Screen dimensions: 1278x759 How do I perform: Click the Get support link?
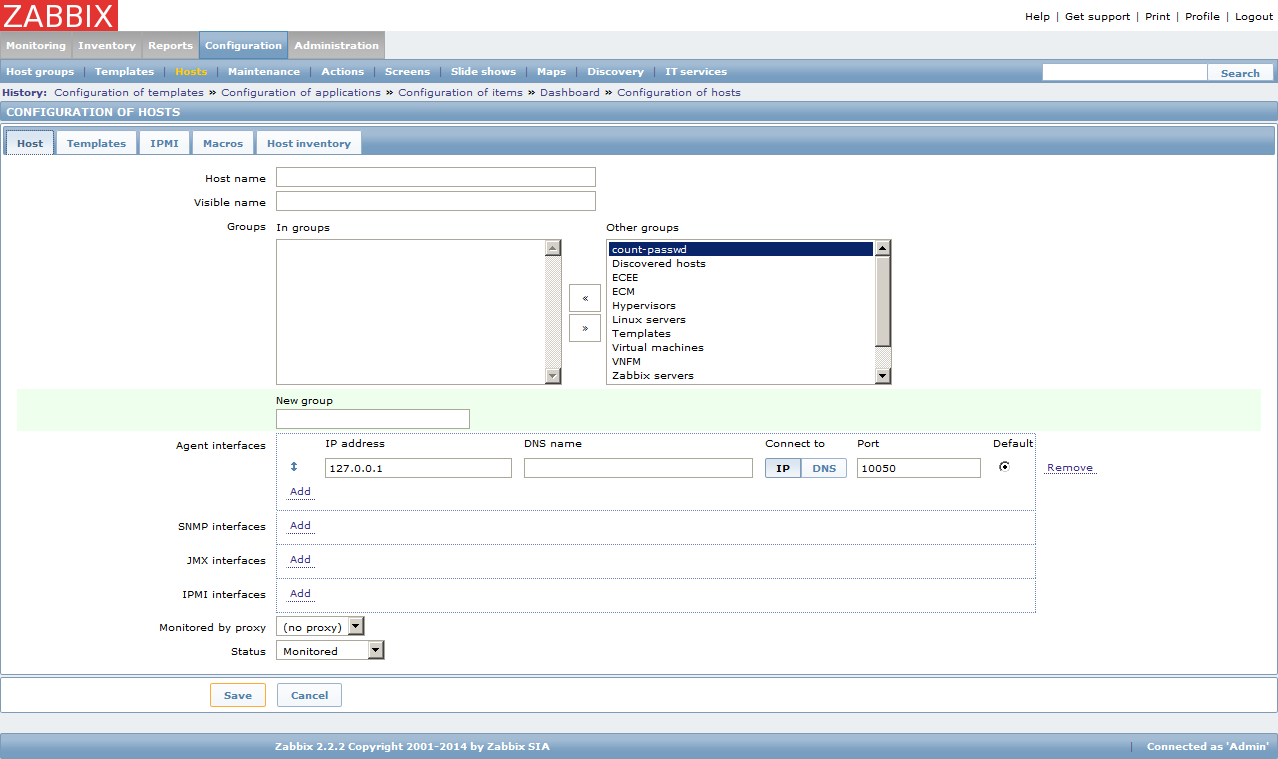[1097, 17]
